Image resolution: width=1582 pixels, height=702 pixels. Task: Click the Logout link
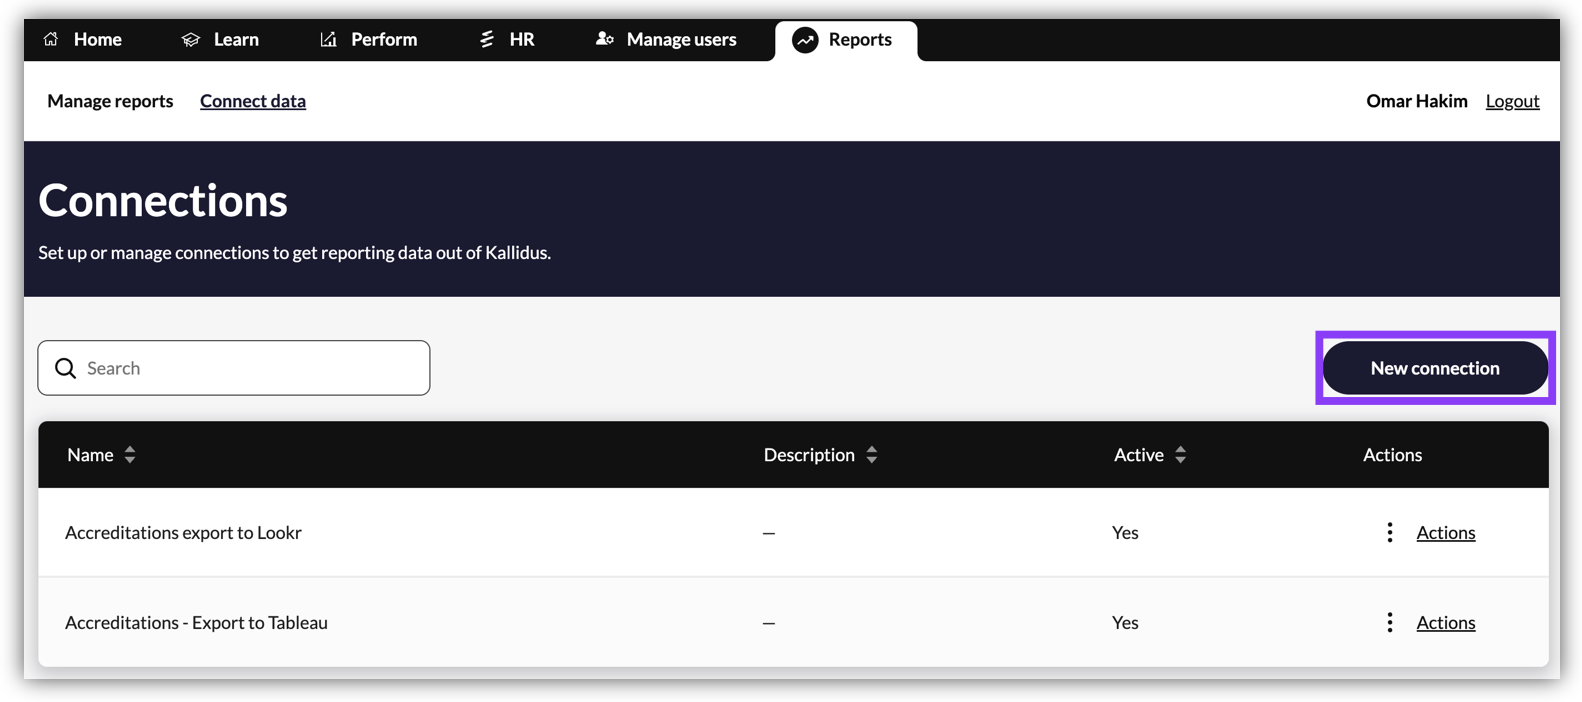coord(1511,101)
